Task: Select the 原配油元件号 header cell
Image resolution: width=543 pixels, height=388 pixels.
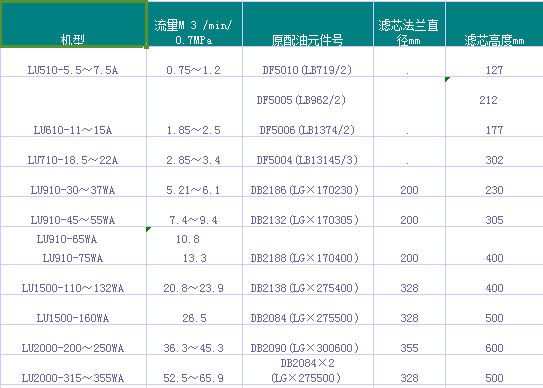Action: tap(308, 24)
